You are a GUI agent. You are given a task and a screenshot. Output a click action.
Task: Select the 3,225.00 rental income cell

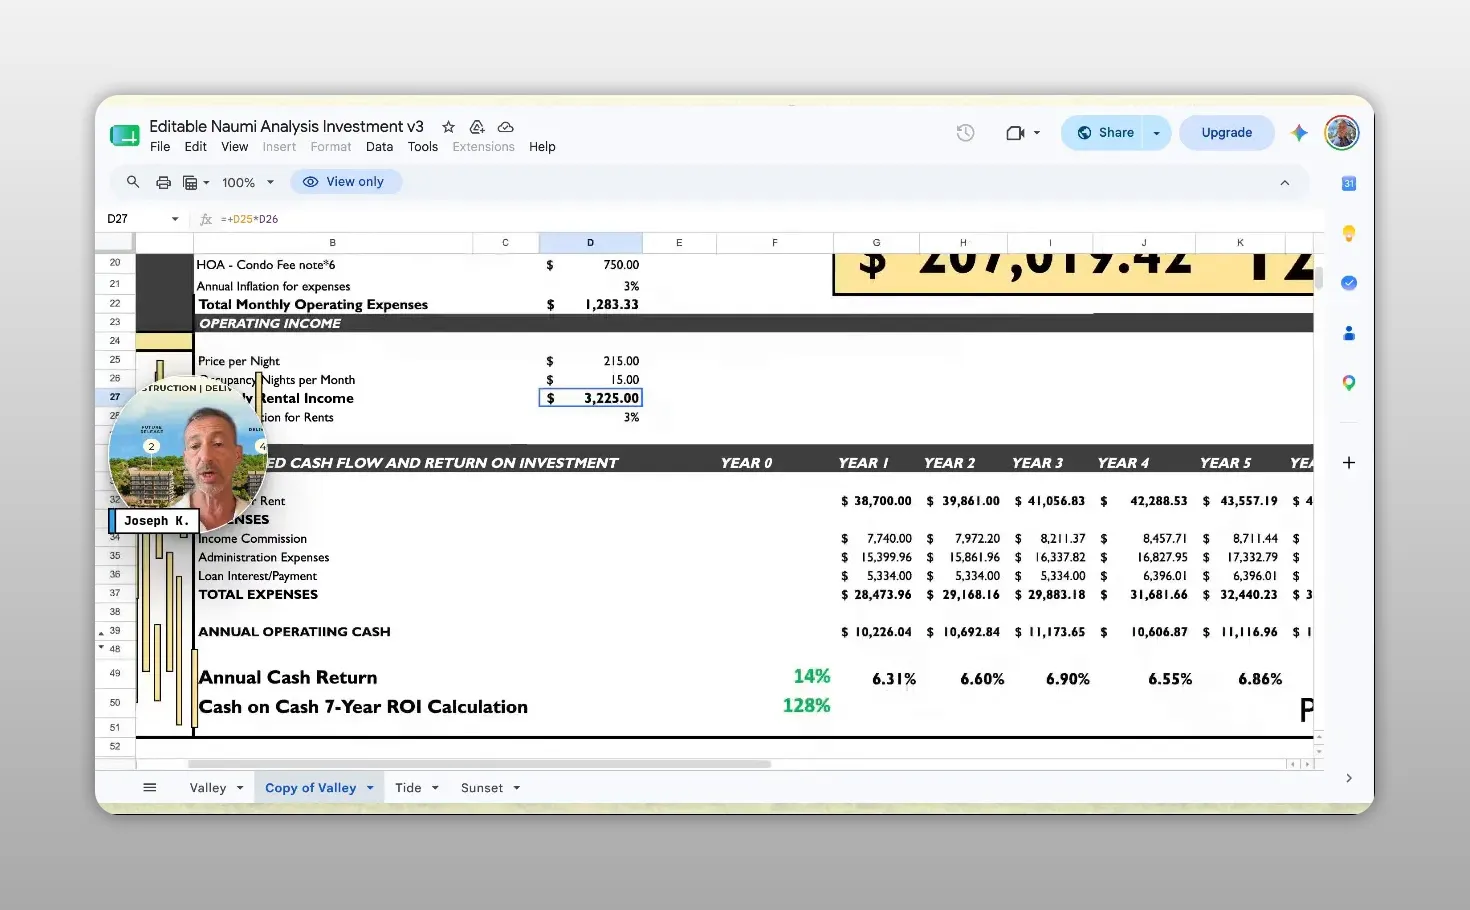click(590, 398)
